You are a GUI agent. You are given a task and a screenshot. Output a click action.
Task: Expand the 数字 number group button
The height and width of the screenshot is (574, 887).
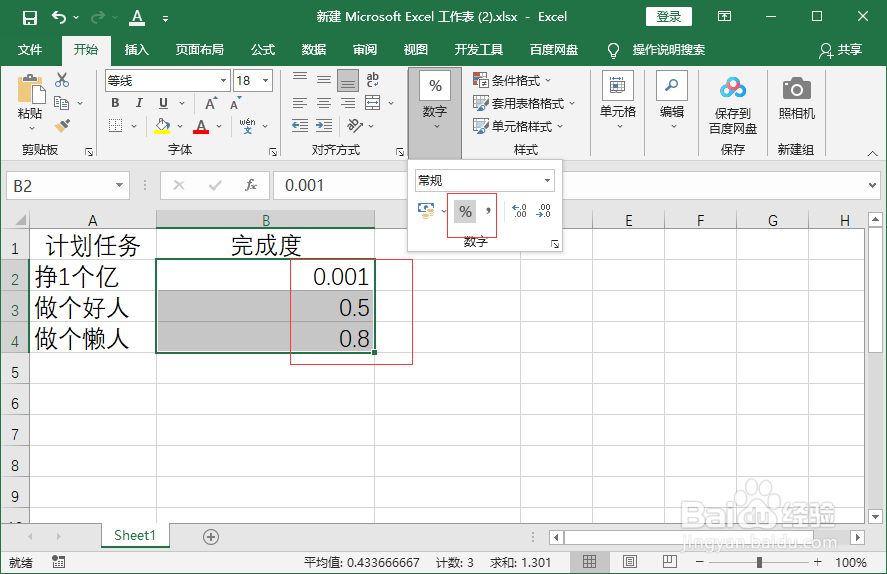[435, 113]
